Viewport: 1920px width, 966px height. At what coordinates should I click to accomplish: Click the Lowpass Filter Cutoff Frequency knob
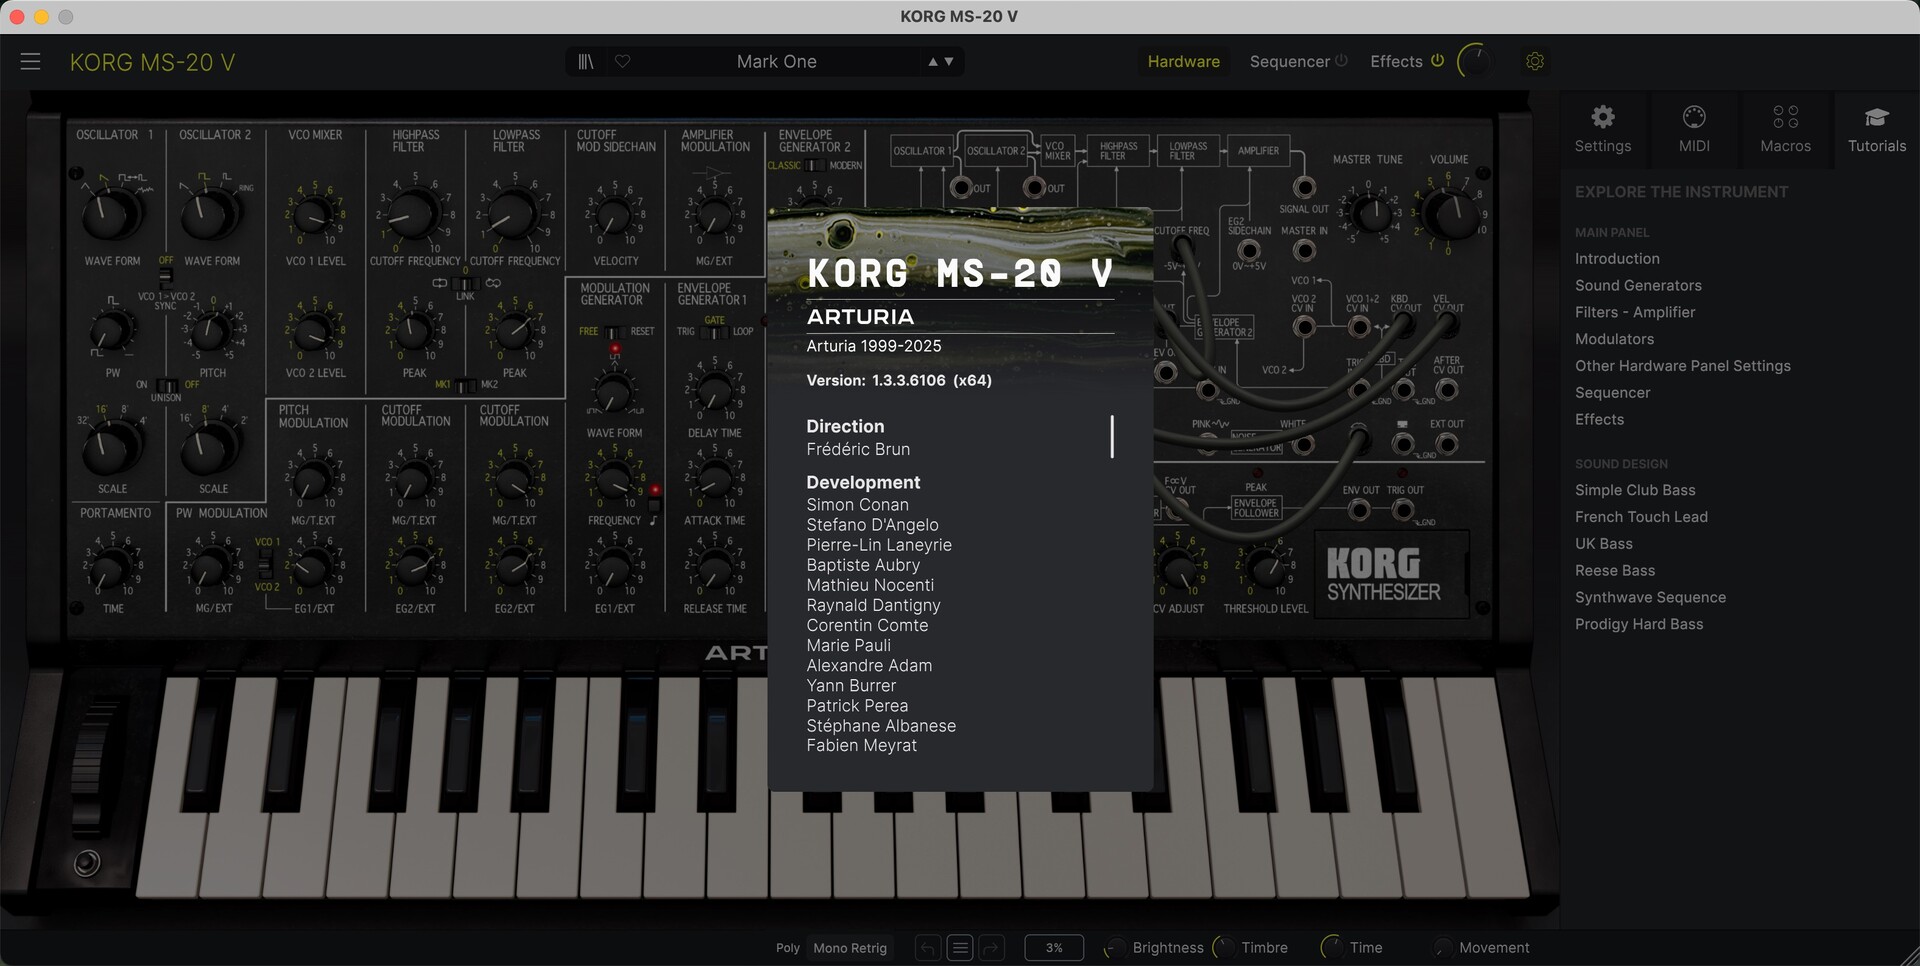click(x=513, y=214)
